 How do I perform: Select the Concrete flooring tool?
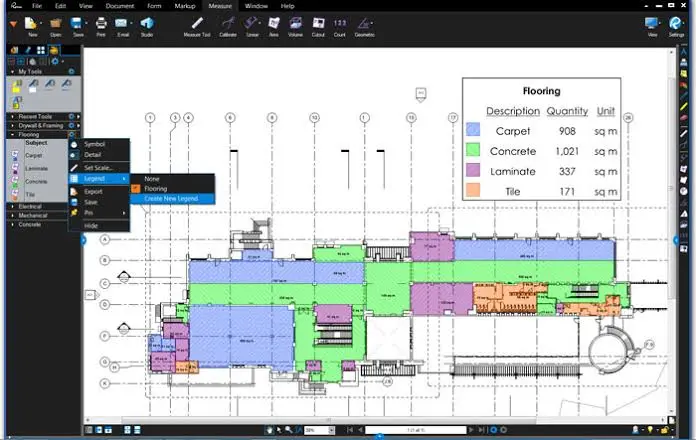tap(16, 181)
